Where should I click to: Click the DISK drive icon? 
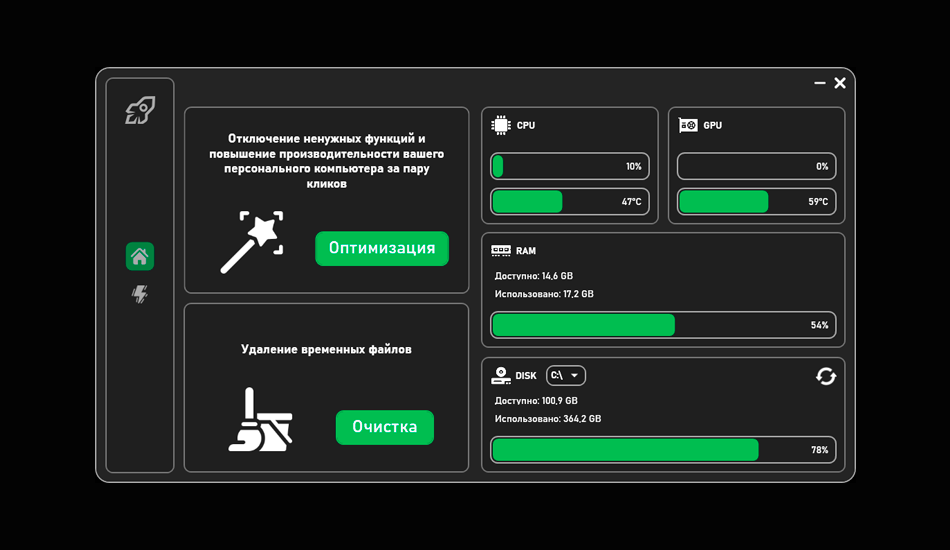coord(501,376)
